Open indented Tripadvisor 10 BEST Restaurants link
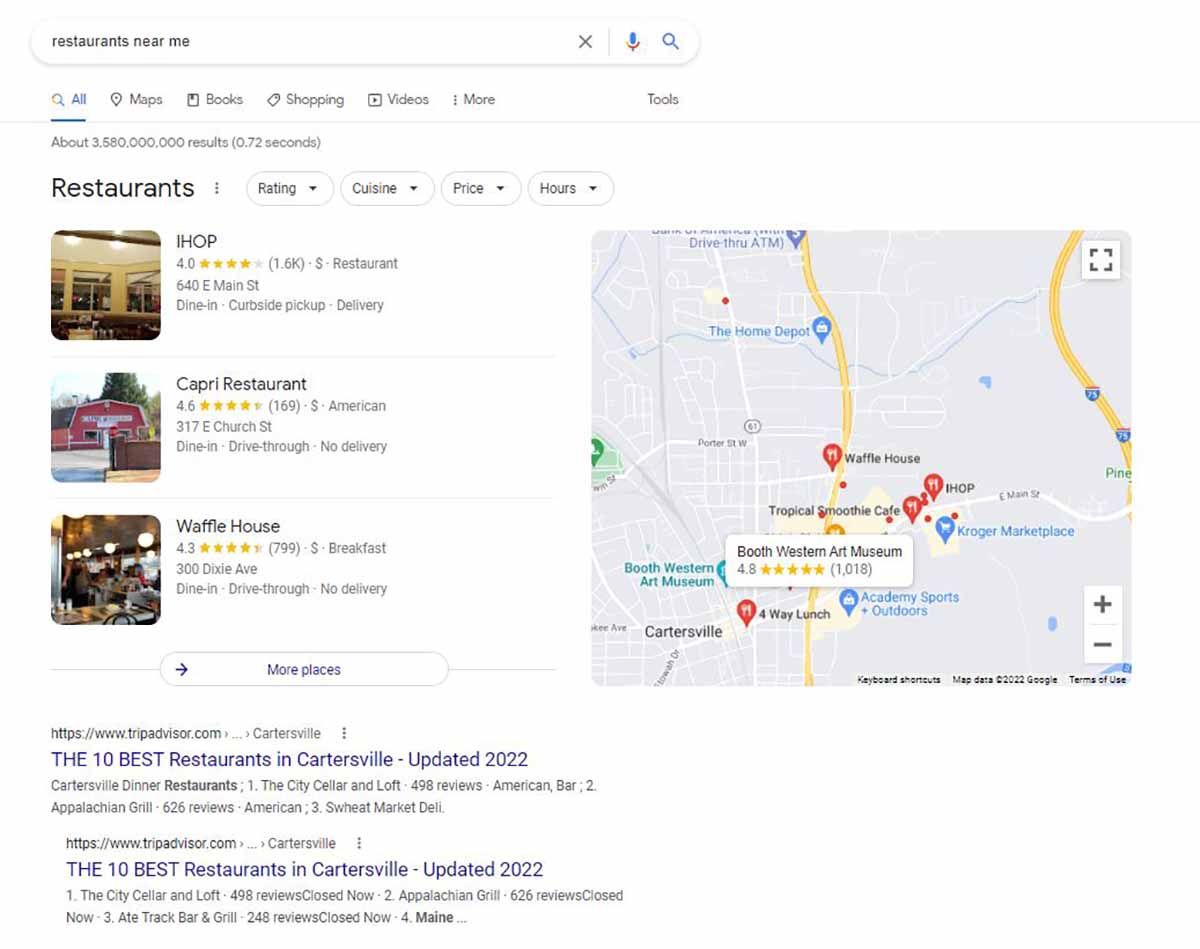Image resolution: width=1200 pixels, height=949 pixels. pos(304,869)
